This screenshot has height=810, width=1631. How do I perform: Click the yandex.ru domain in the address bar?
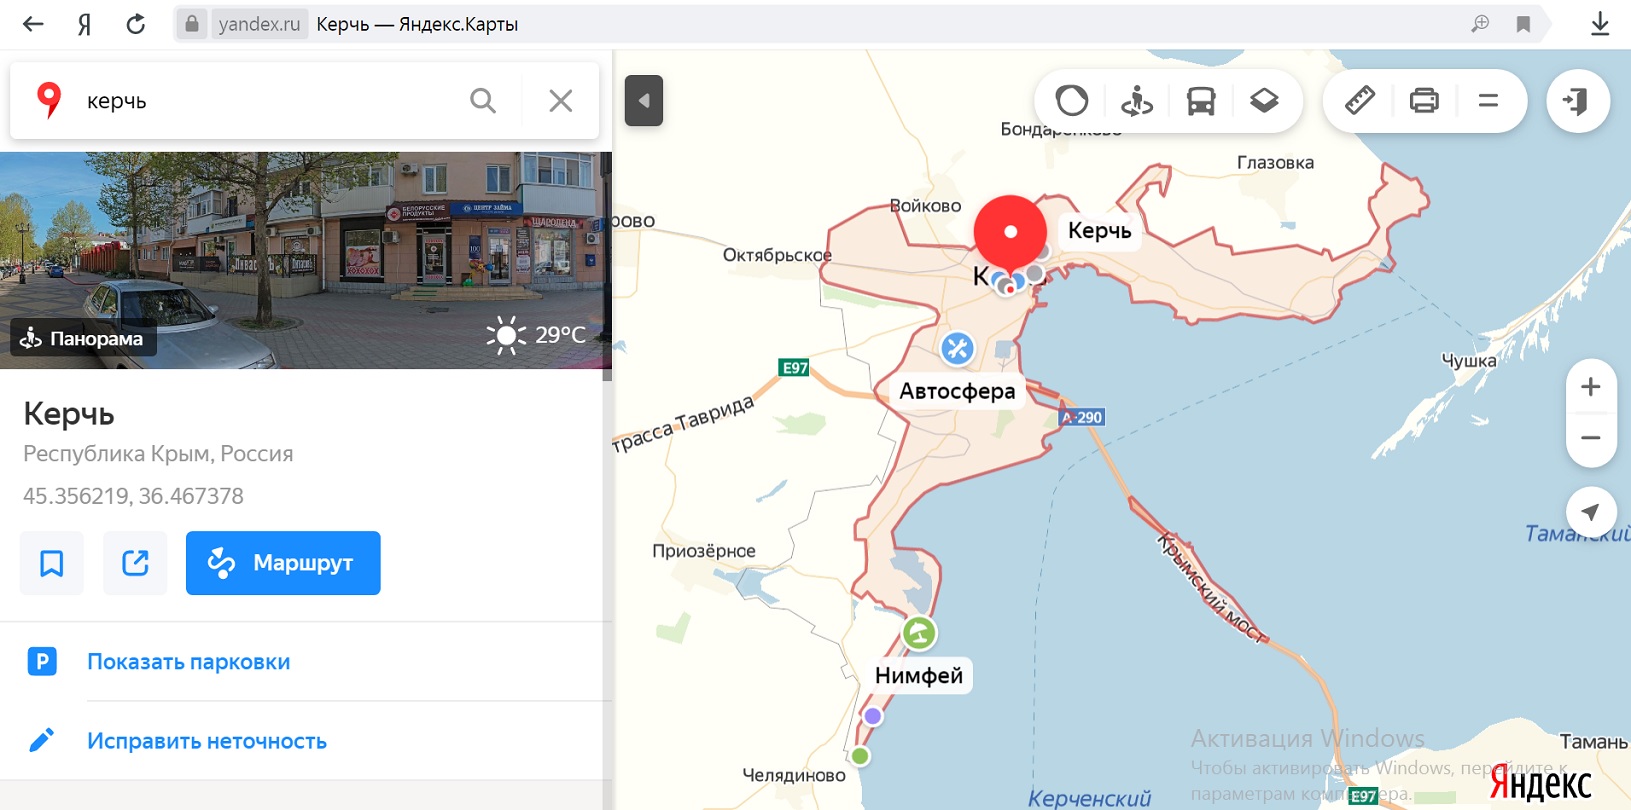[x=259, y=24]
